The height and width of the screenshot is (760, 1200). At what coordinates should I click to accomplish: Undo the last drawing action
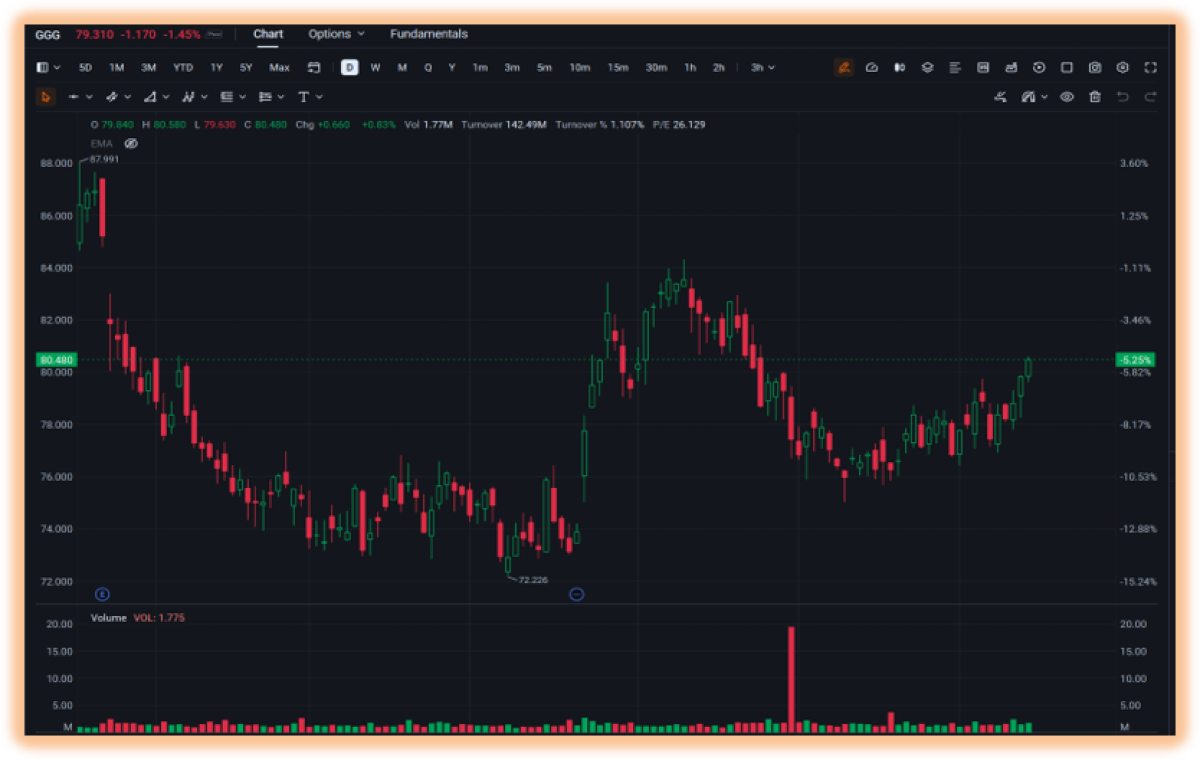(x=1123, y=97)
